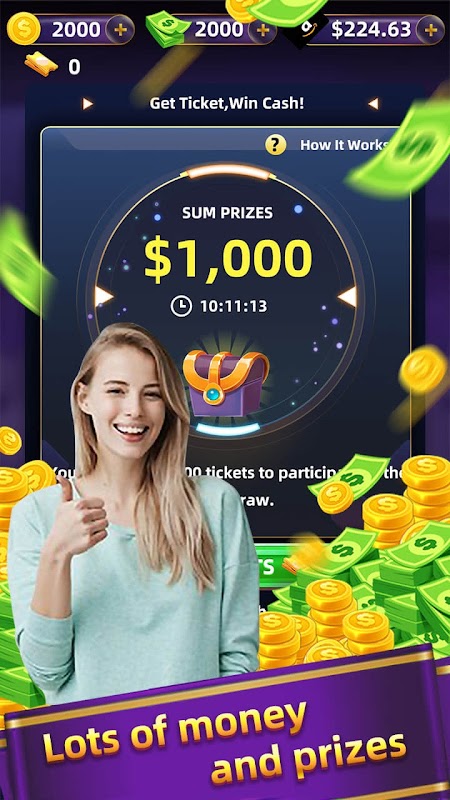Tap the golden ticket icon

point(41,65)
